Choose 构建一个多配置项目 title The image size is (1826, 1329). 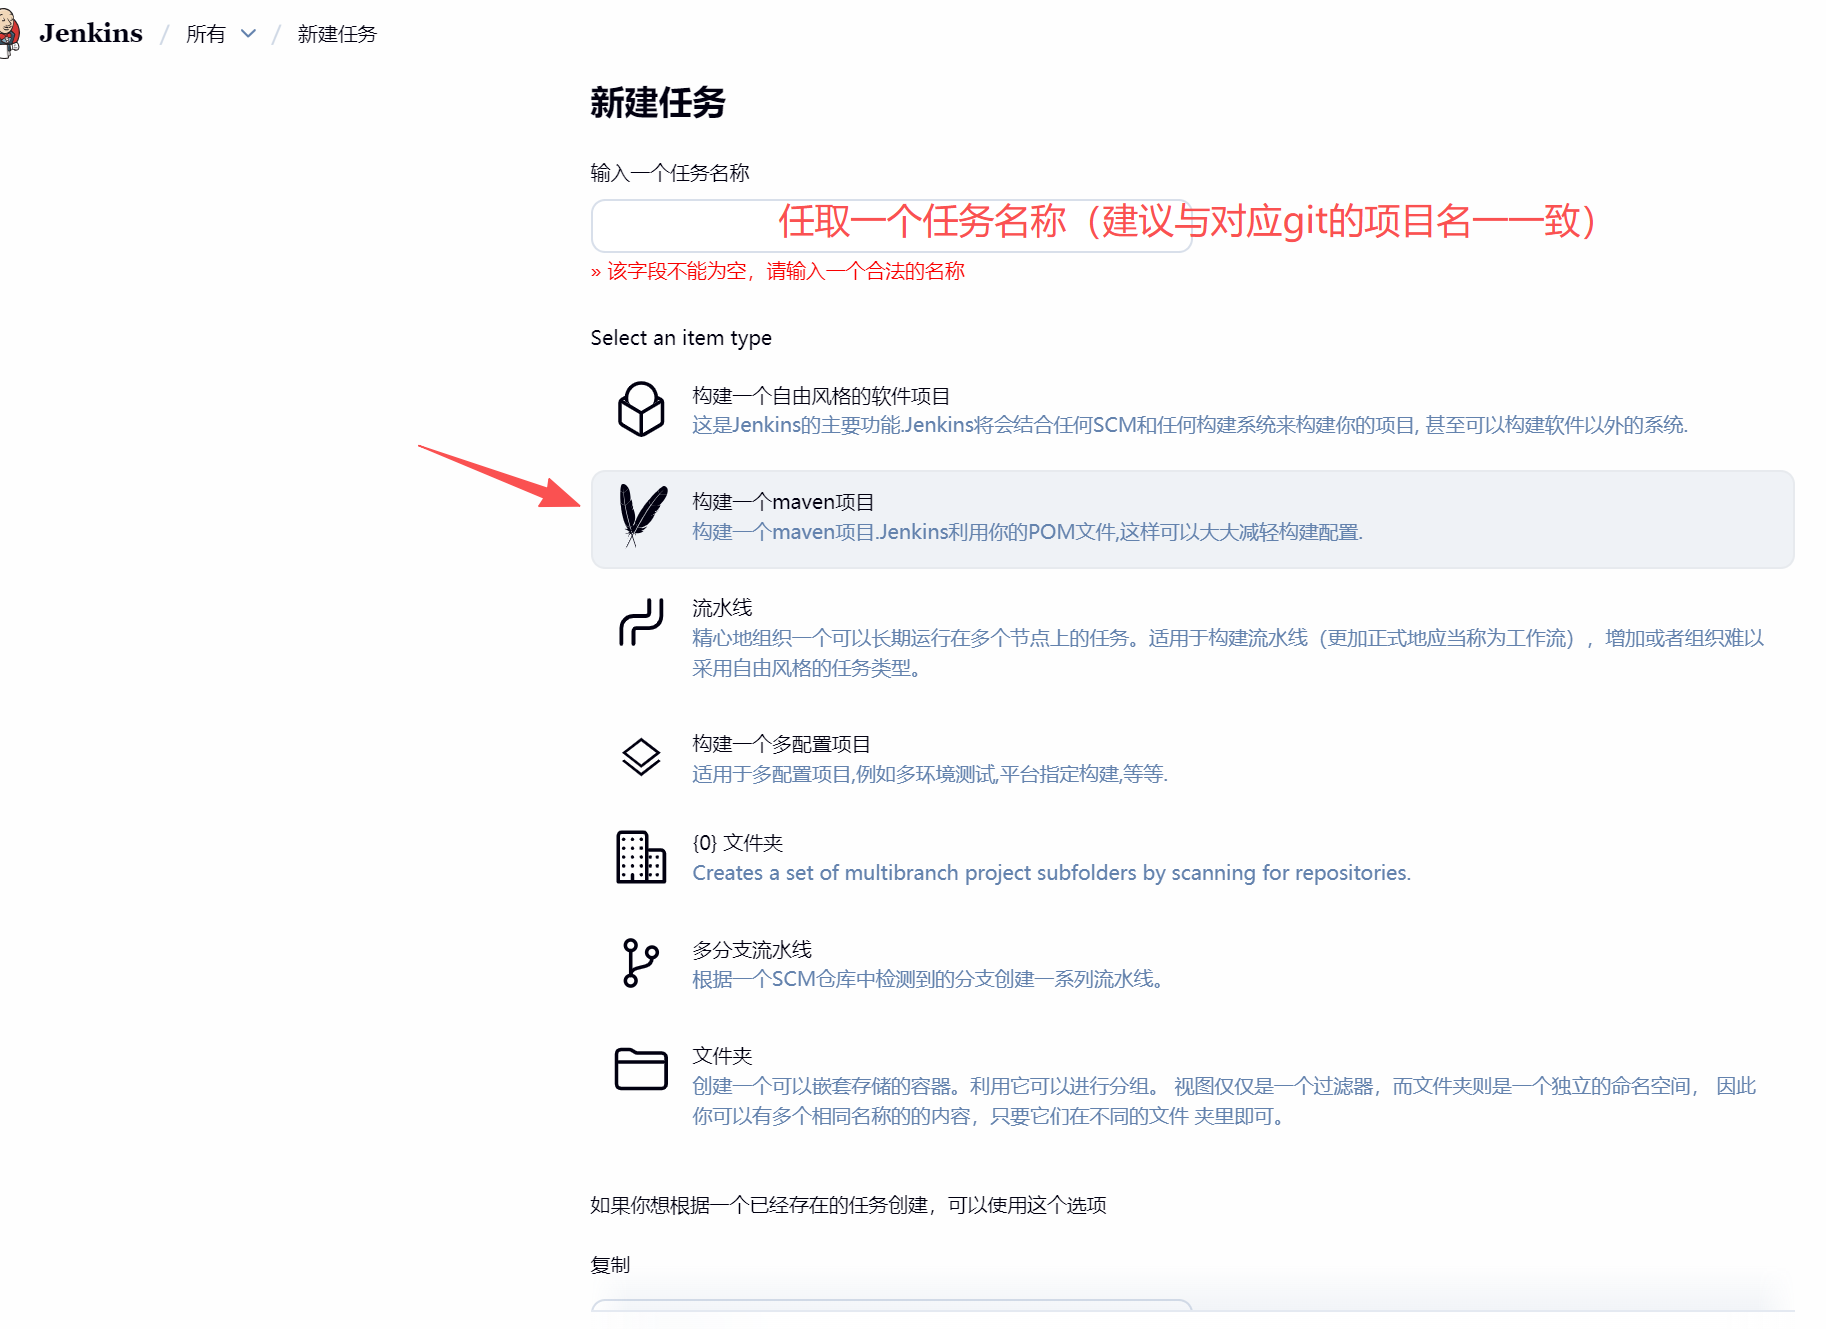pos(781,744)
